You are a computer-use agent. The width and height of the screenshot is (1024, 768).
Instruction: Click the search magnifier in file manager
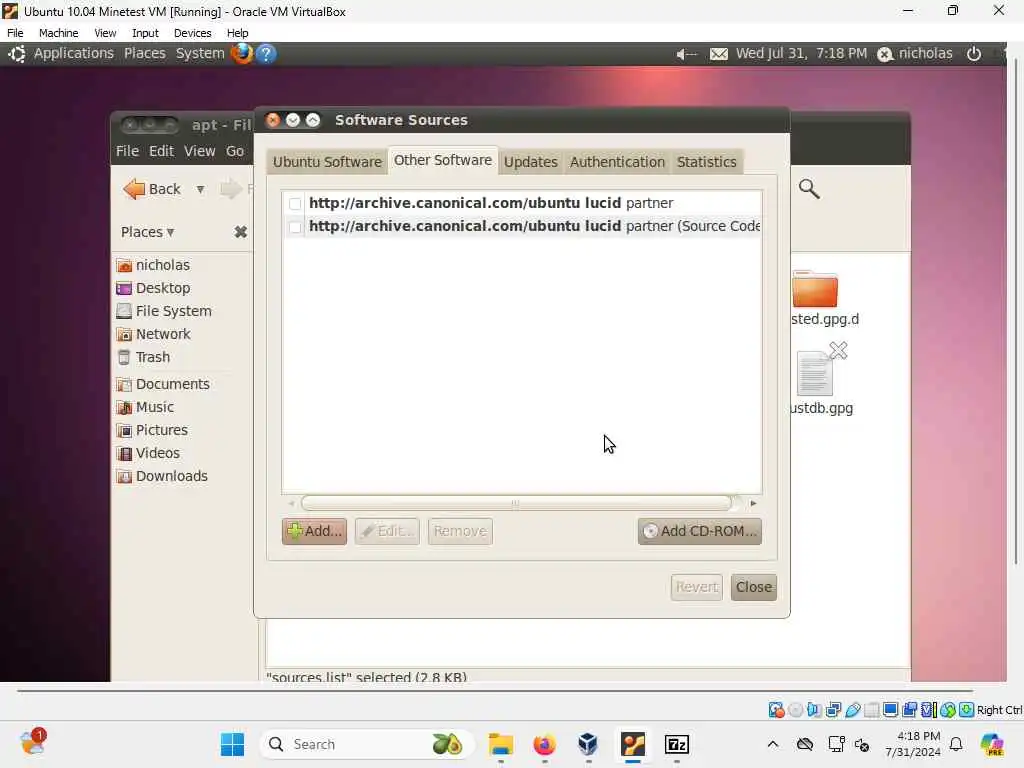point(808,189)
